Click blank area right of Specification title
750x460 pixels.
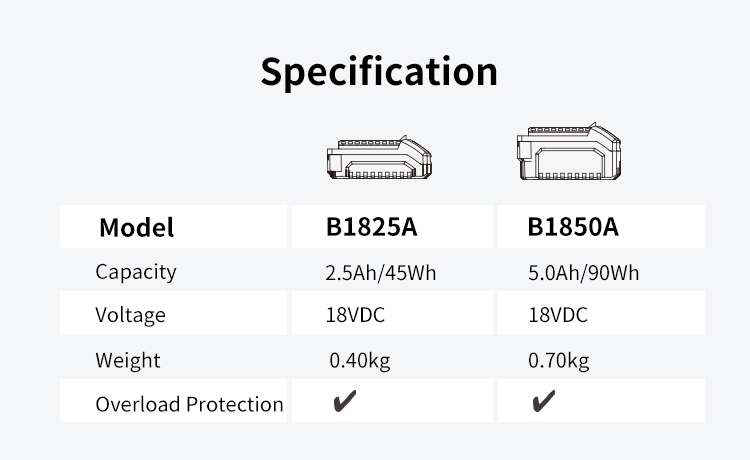point(620,71)
